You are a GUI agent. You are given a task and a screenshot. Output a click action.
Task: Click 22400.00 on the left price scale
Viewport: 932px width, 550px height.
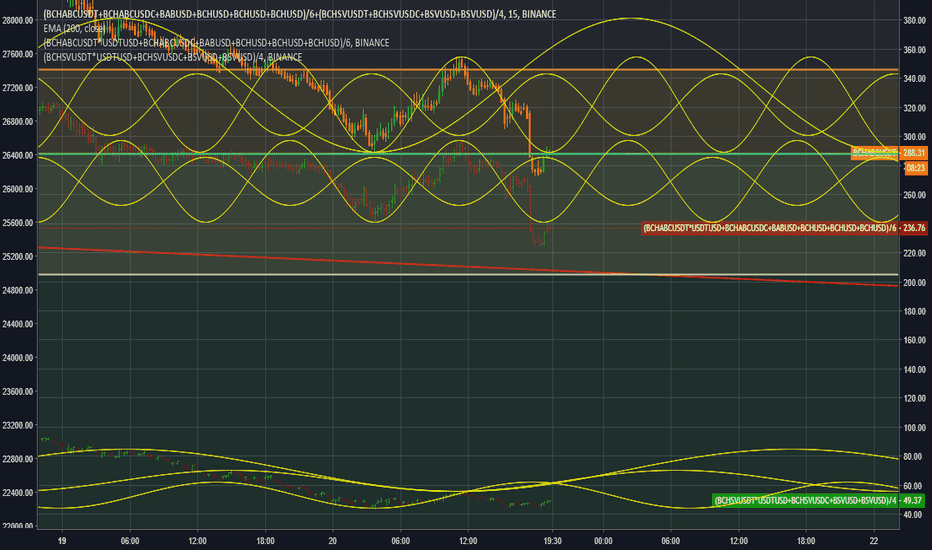[18, 493]
